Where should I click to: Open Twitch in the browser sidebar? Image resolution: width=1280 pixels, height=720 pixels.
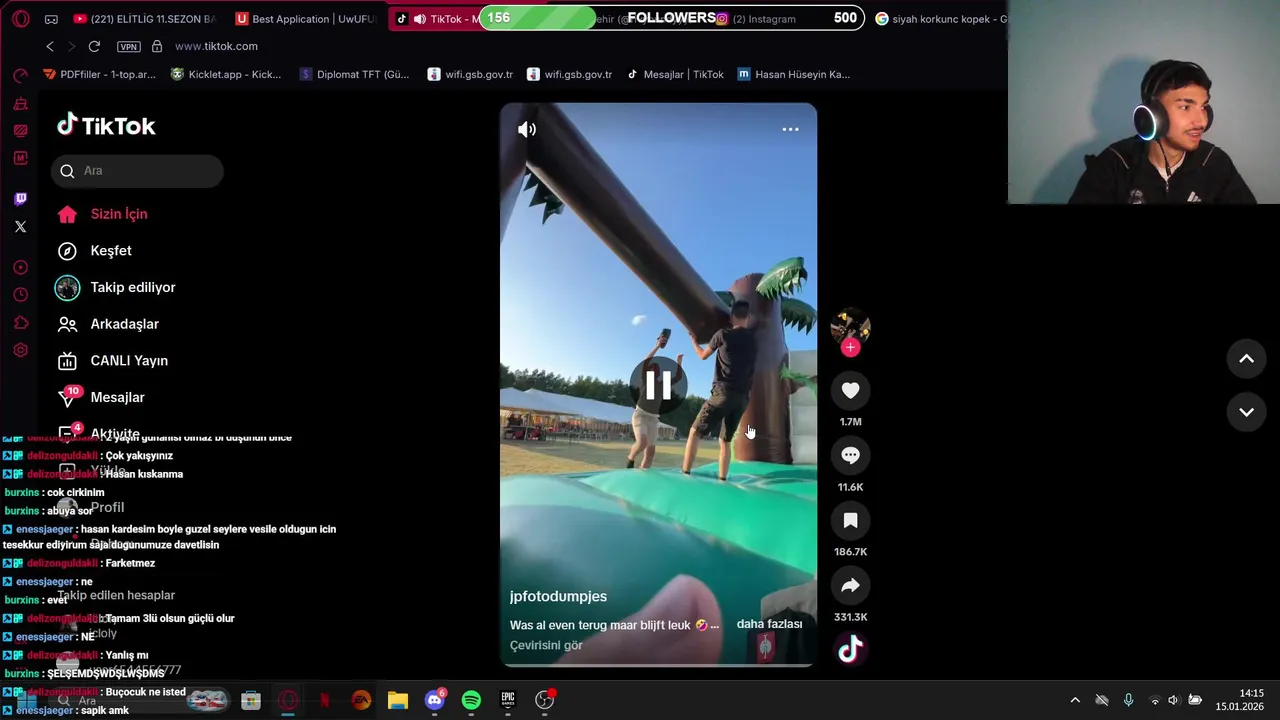(20, 199)
